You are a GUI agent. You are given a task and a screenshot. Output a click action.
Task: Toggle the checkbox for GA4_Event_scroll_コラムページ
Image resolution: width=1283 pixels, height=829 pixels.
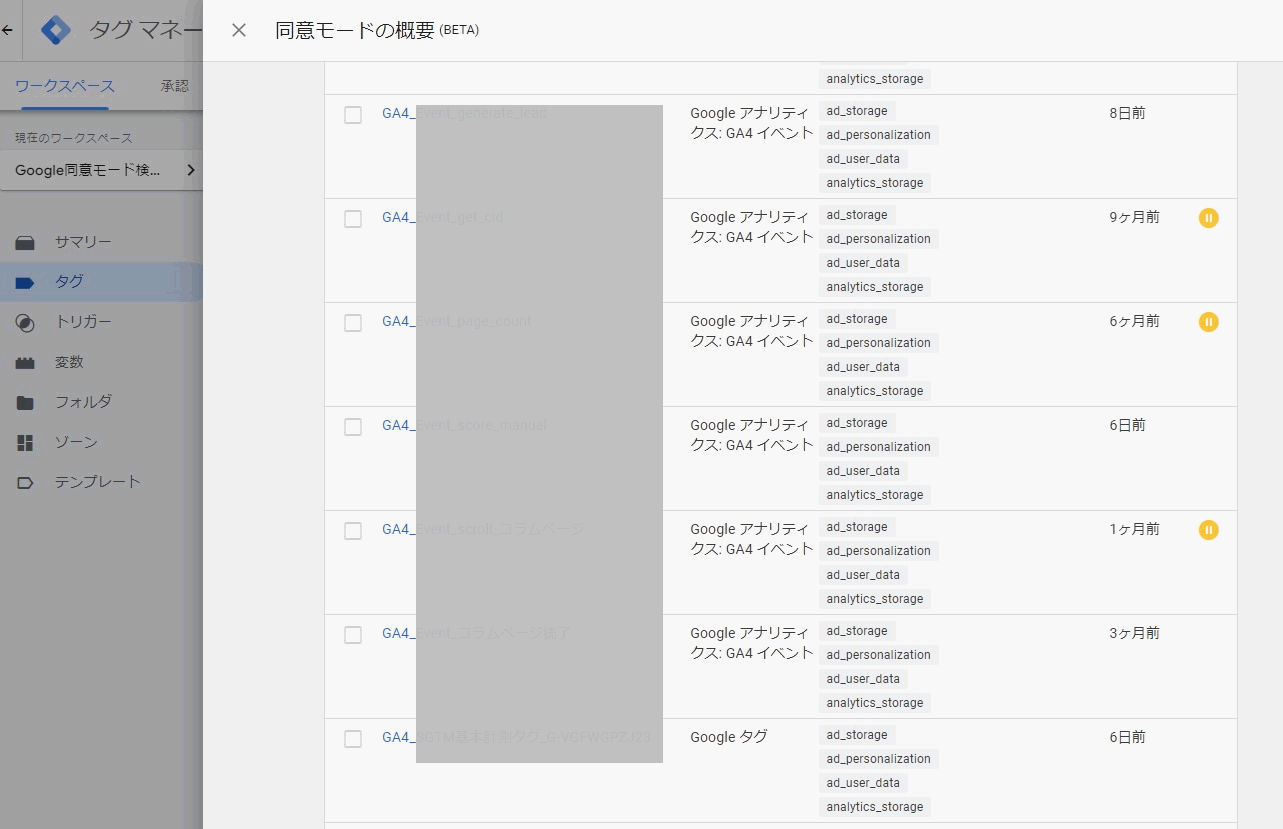point(353,531)
